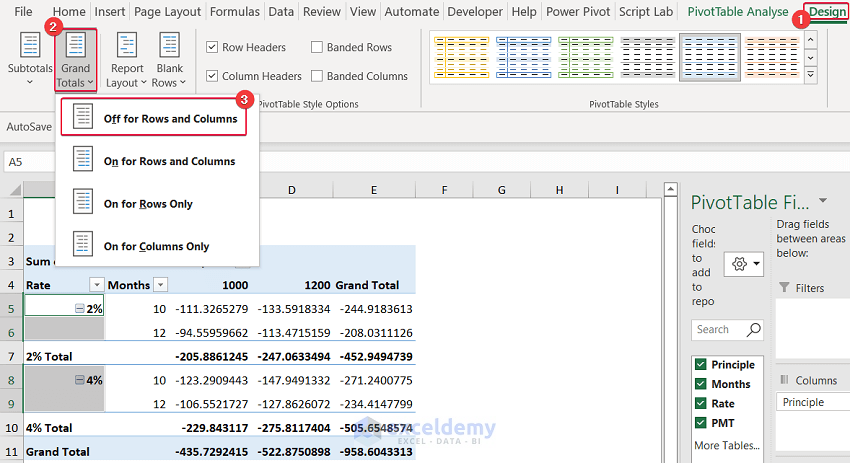This screenshot has height=463, width=850.
Task: Open the PivotTable Fields pane options arrow
Action: [x=823, y=201]
